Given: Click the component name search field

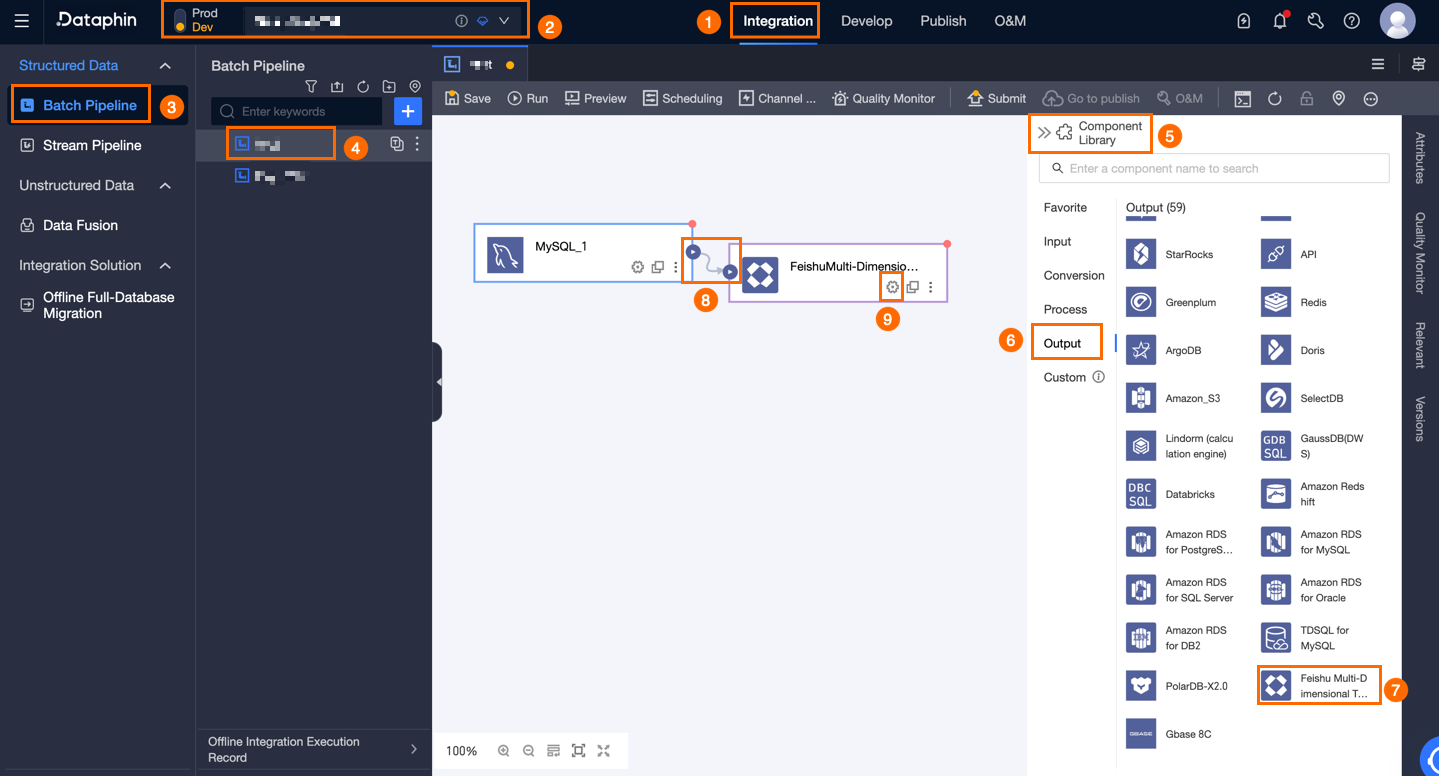Looking at the screenshot, I should pos(1214,168).
